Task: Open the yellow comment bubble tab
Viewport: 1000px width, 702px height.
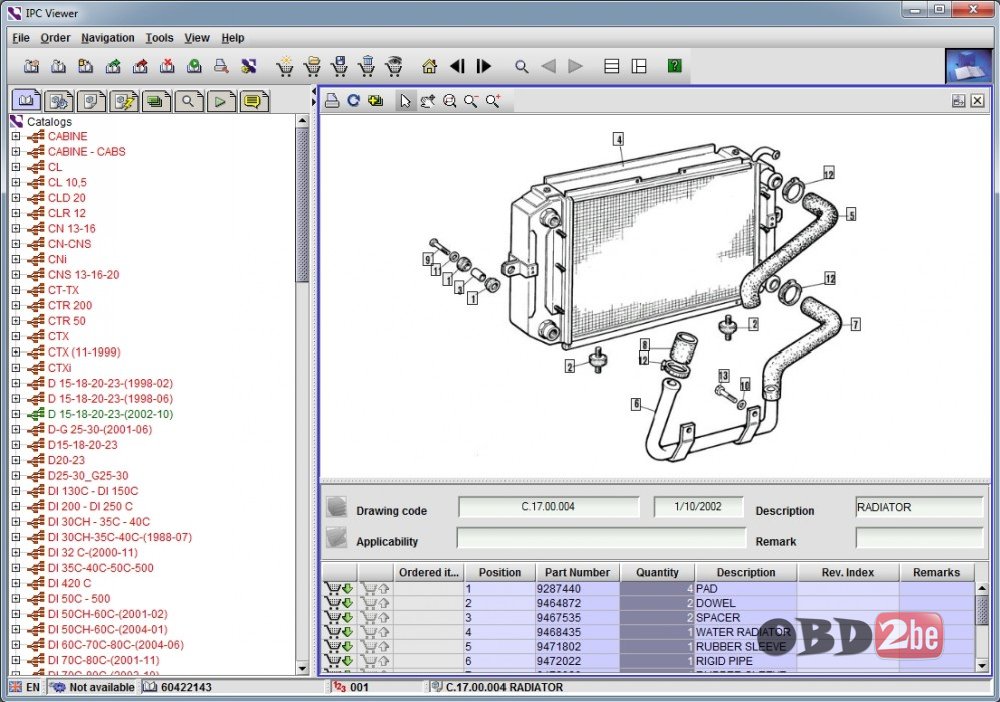Action: point(253,101)
